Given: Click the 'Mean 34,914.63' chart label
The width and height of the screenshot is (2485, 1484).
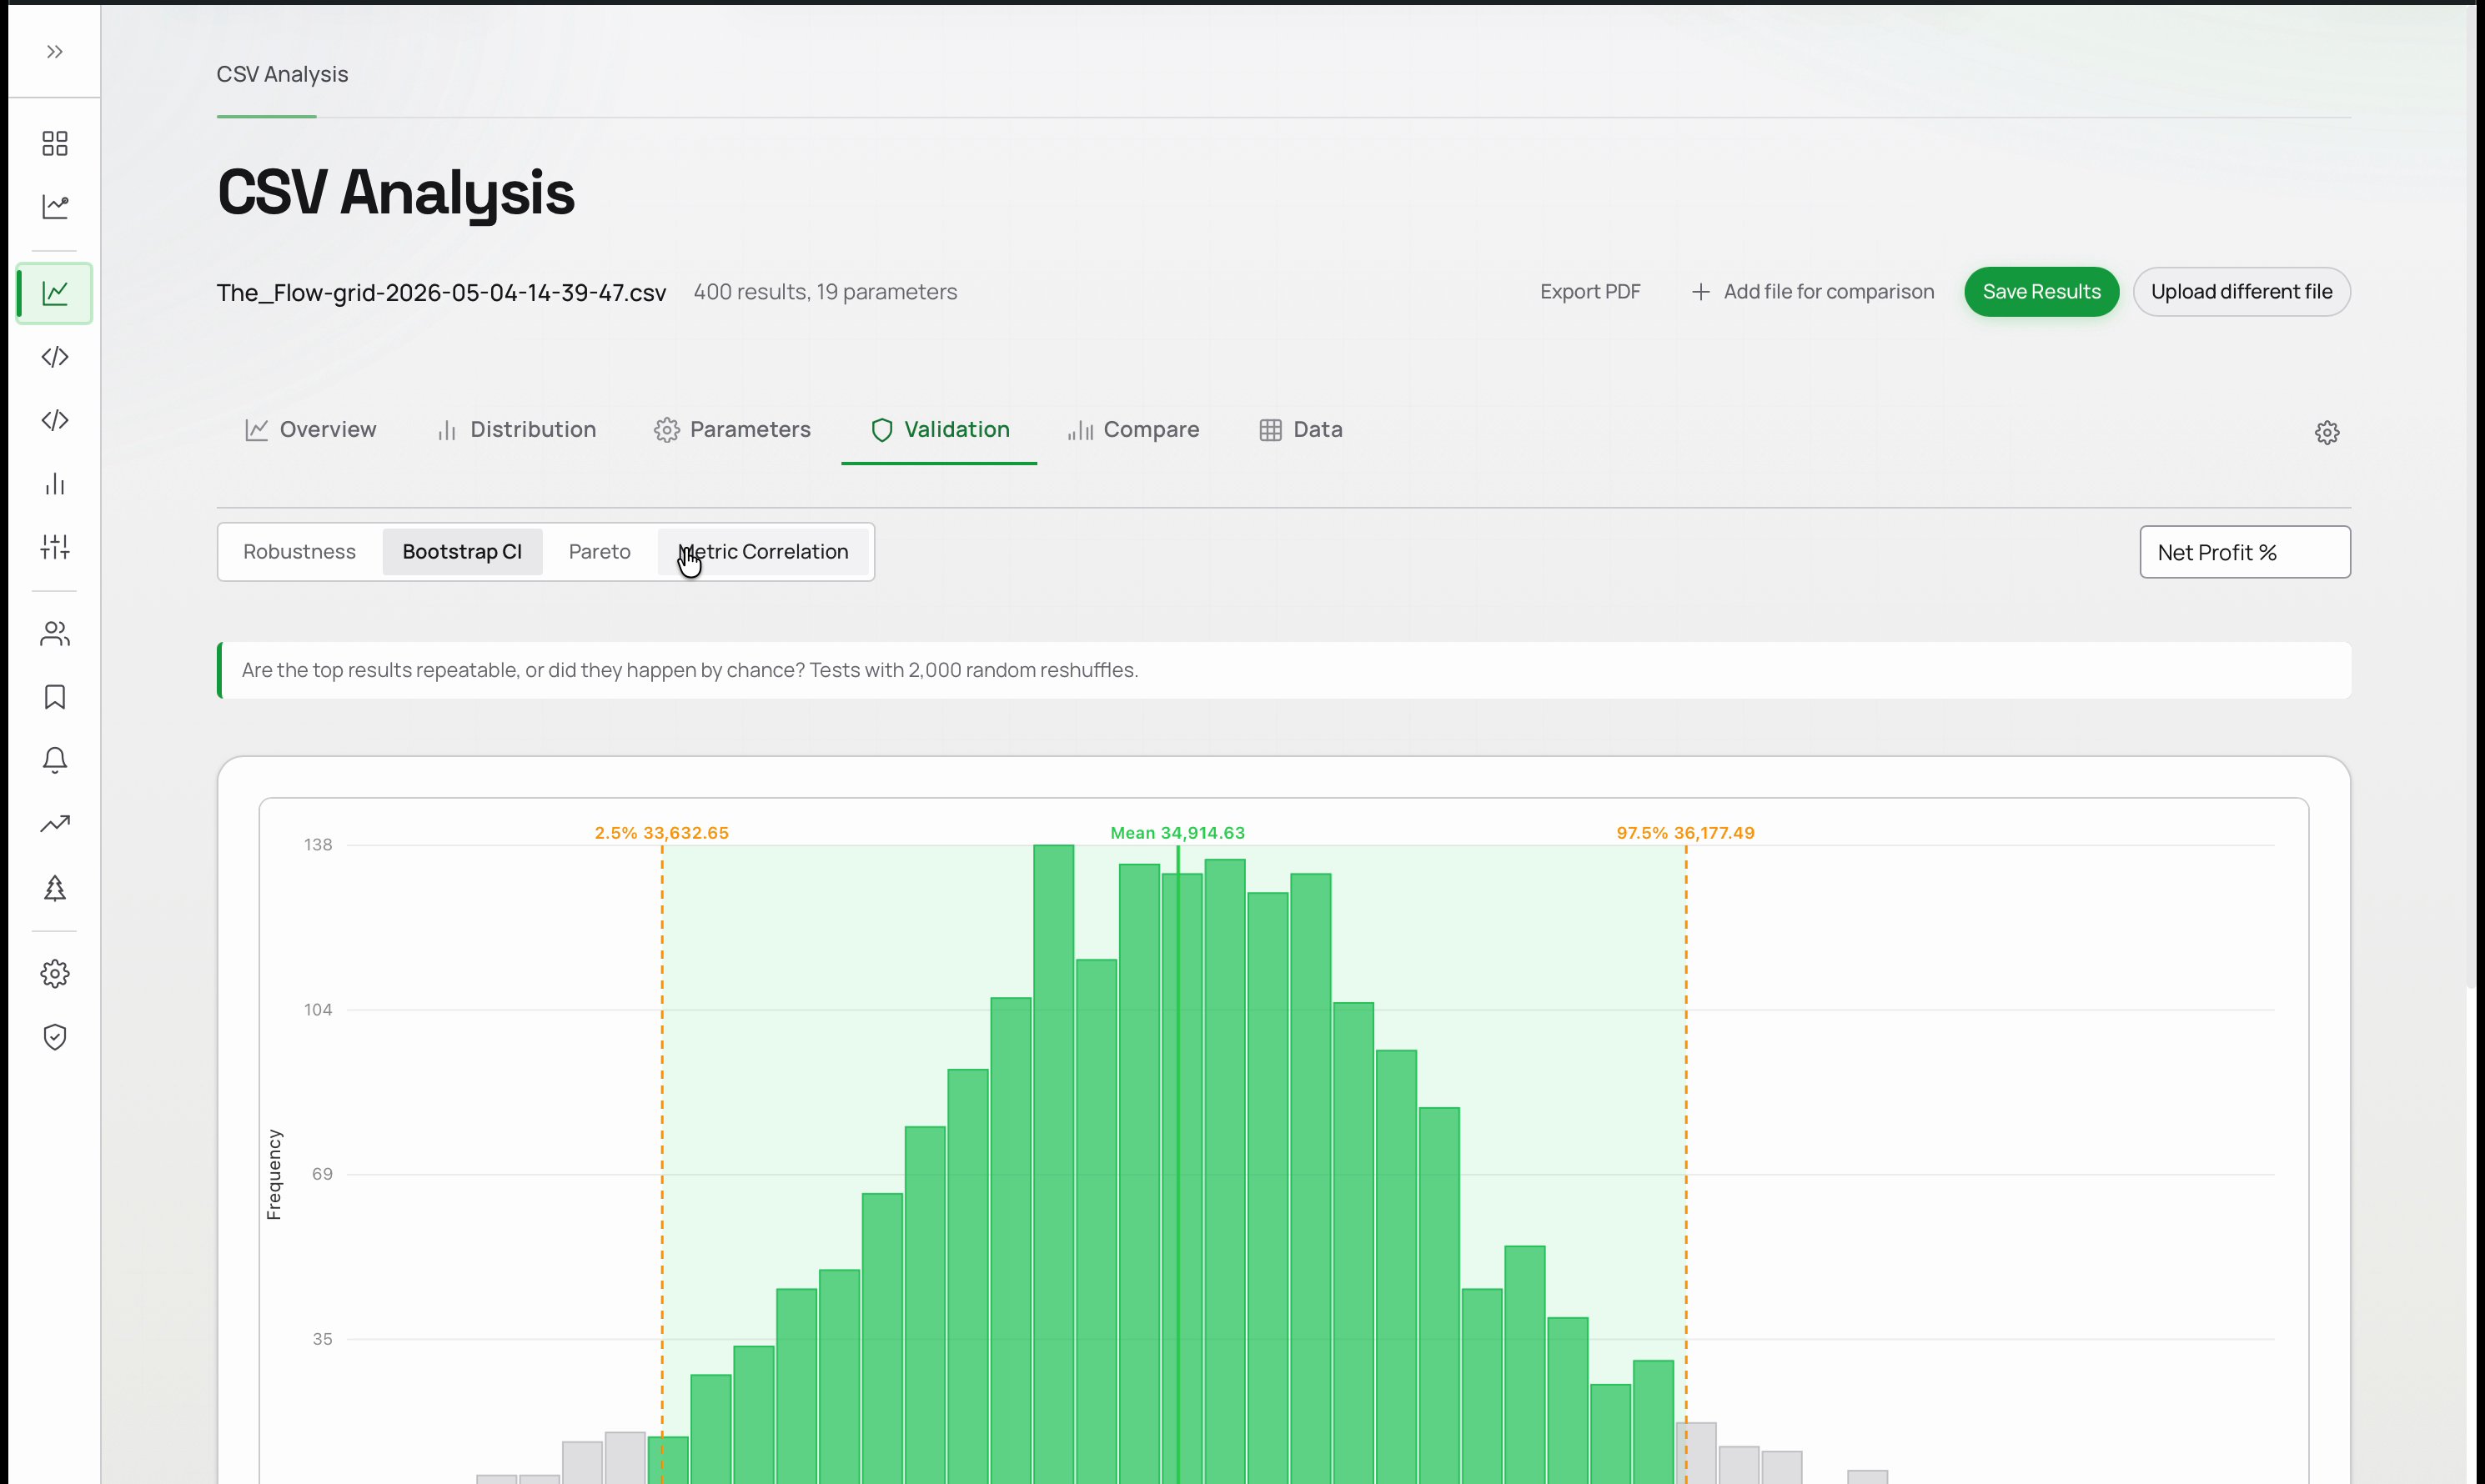Looking at the screenshot, I should tap(1177, 833).
